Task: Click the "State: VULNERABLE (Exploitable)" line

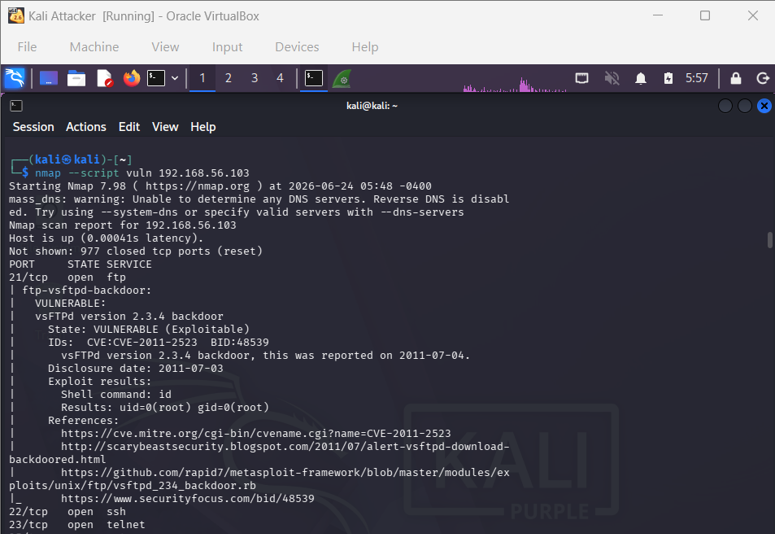Action: tap(149, 329)
